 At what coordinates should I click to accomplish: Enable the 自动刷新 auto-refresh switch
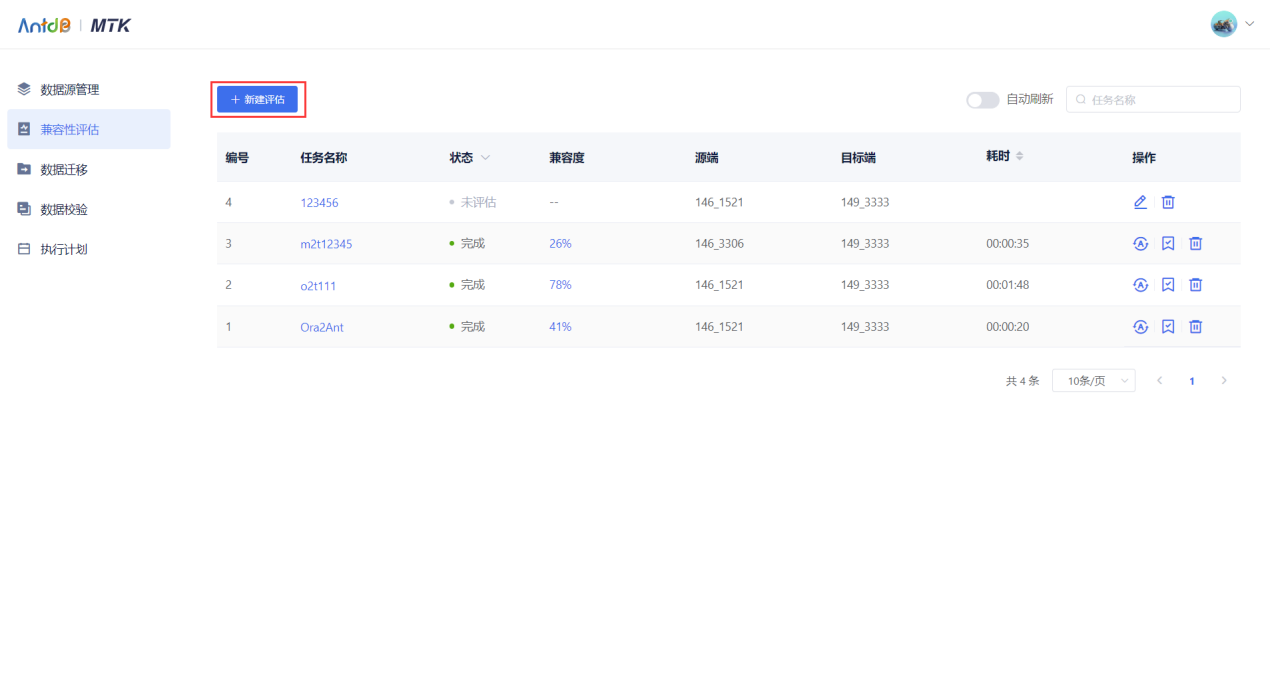[x=982, y=100]
